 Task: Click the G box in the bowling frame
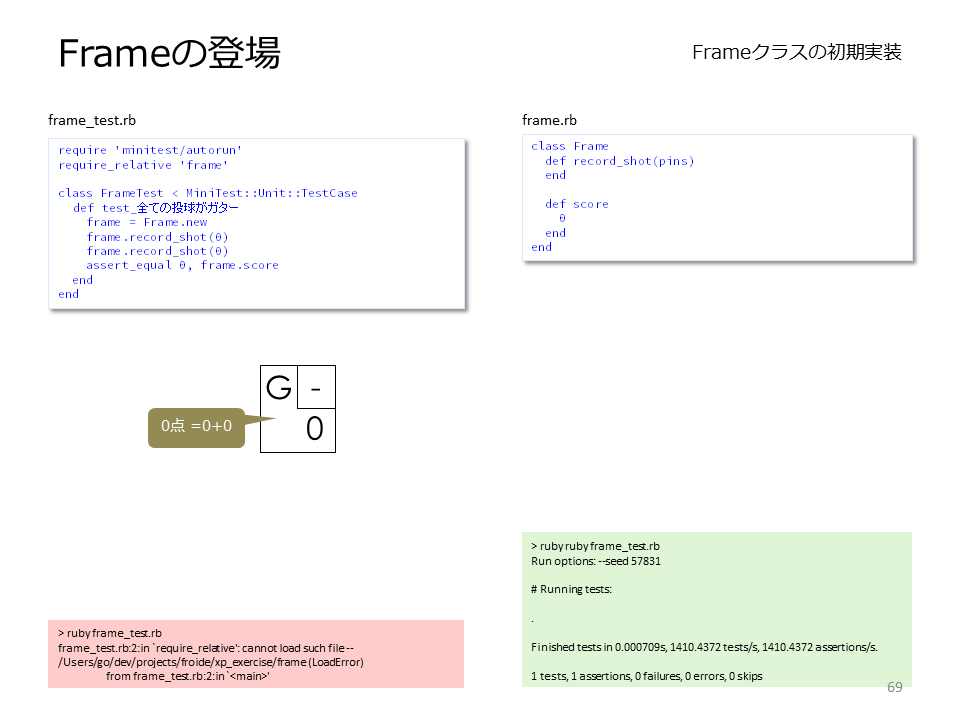click(279, 387)
